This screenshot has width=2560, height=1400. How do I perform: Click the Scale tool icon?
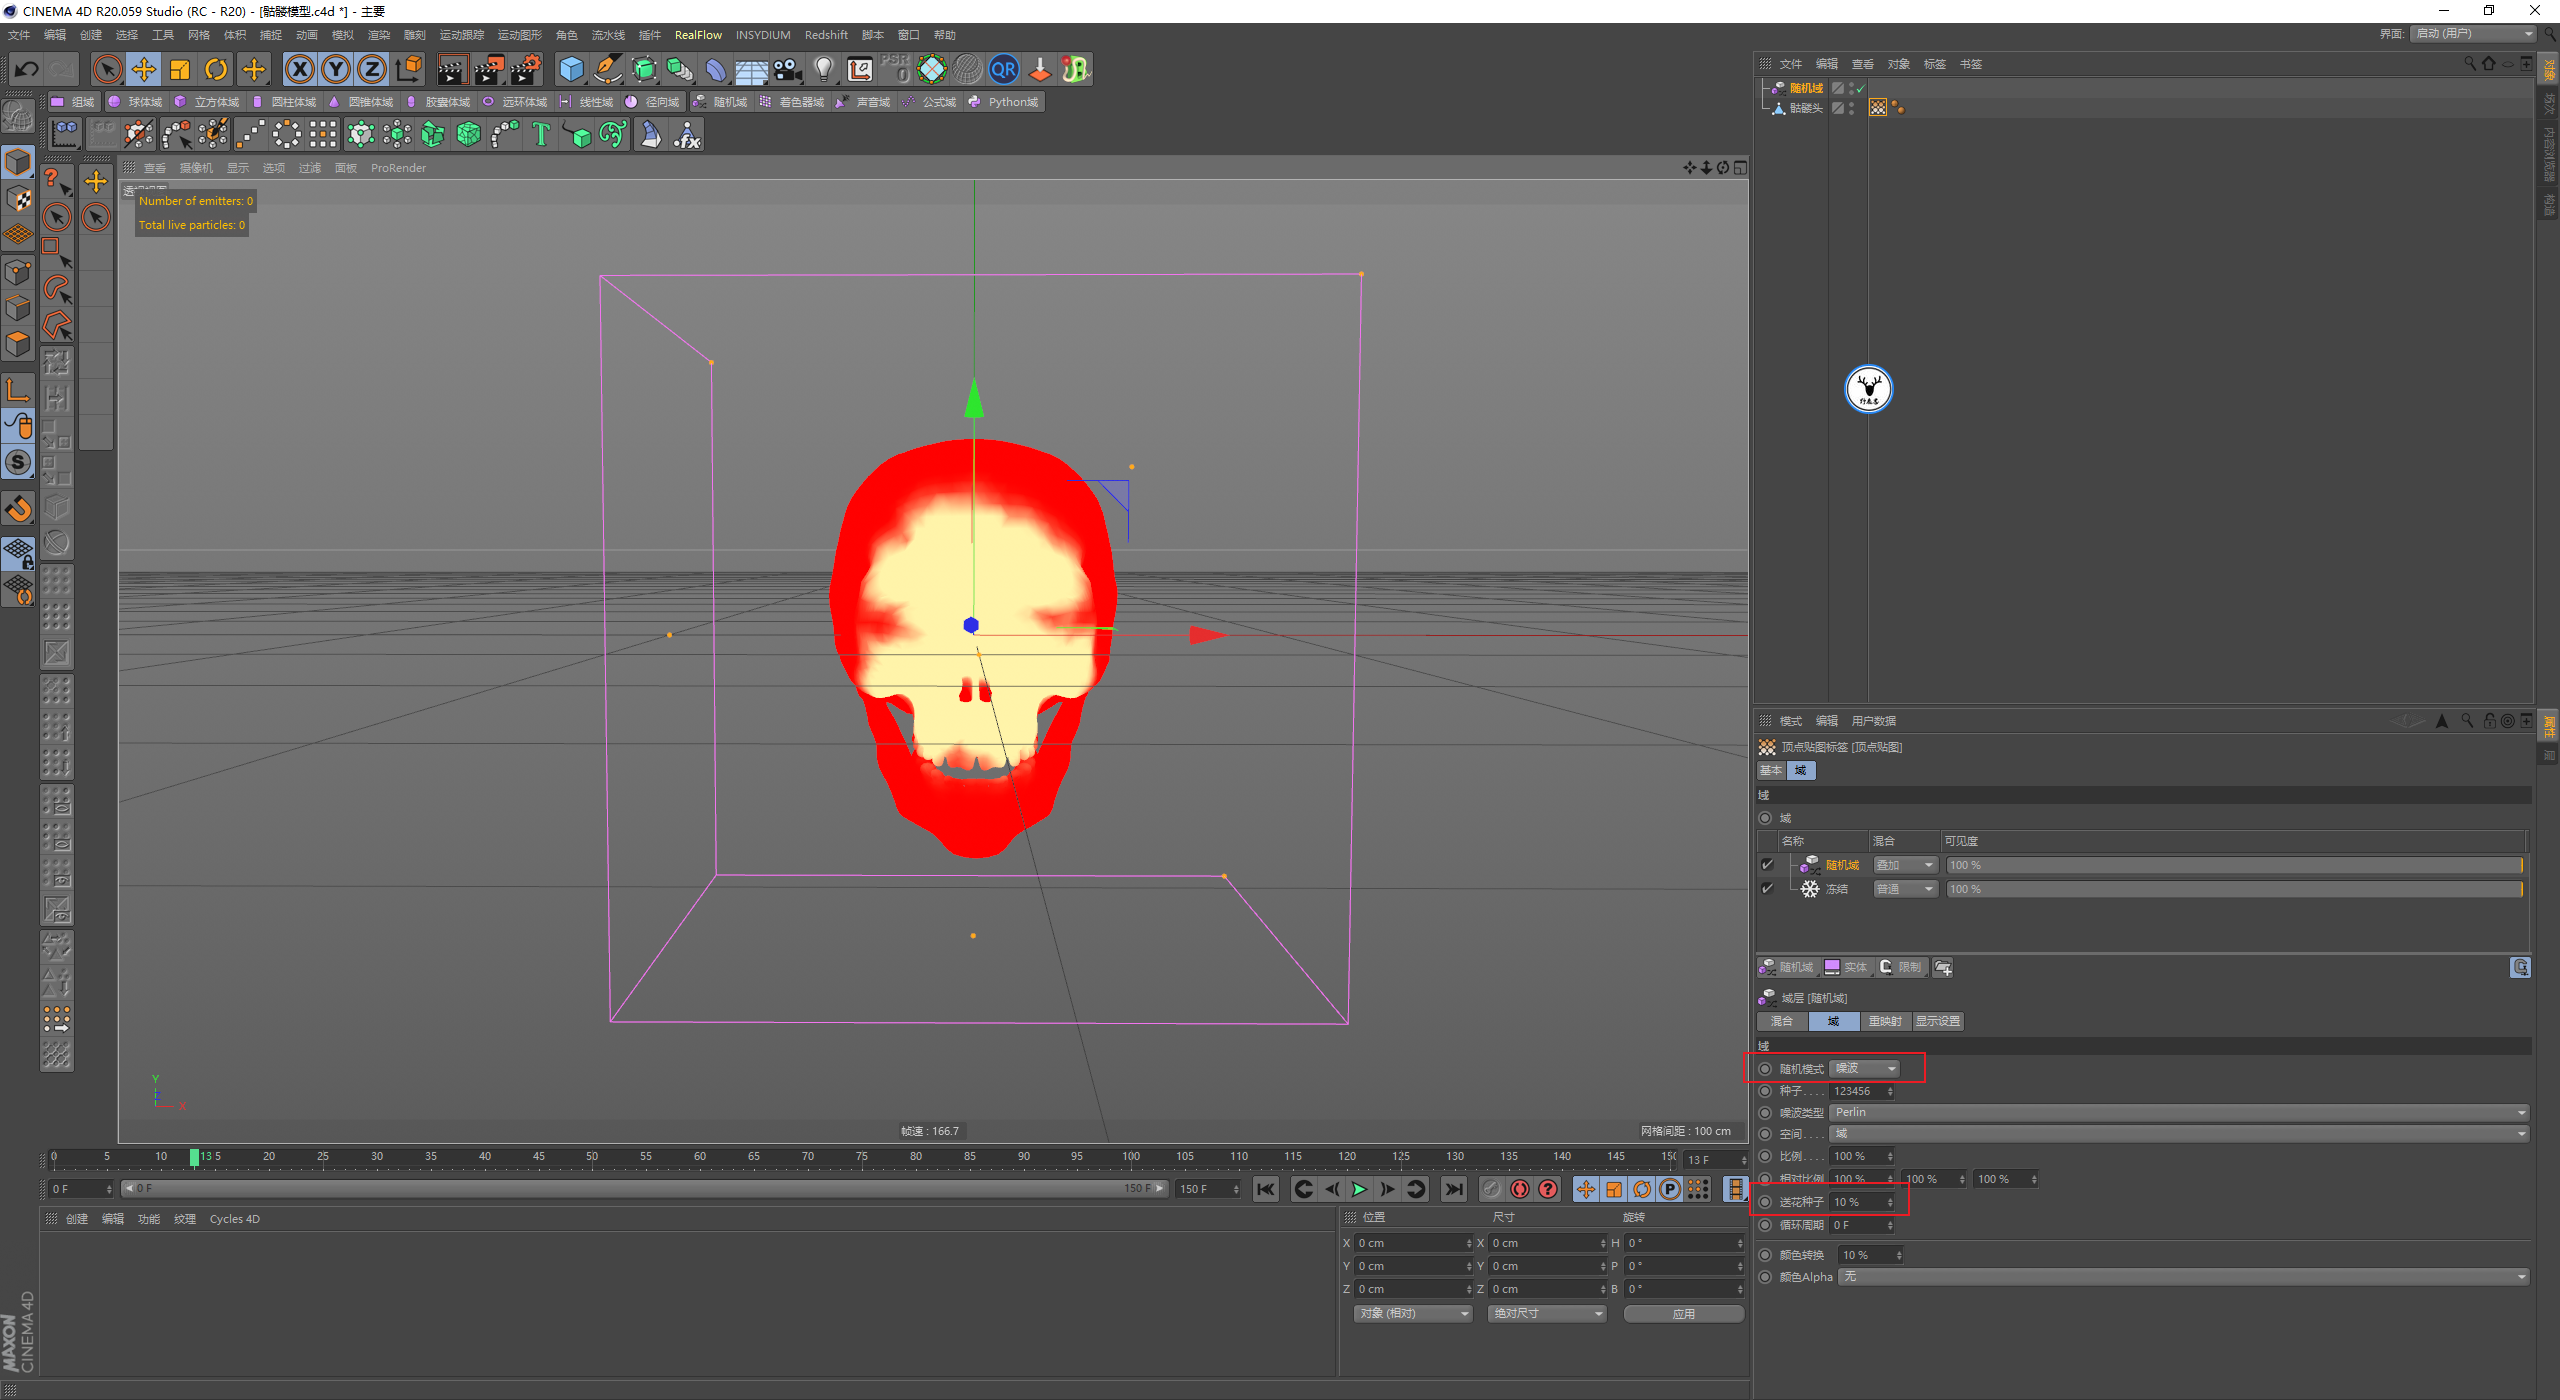180,69
